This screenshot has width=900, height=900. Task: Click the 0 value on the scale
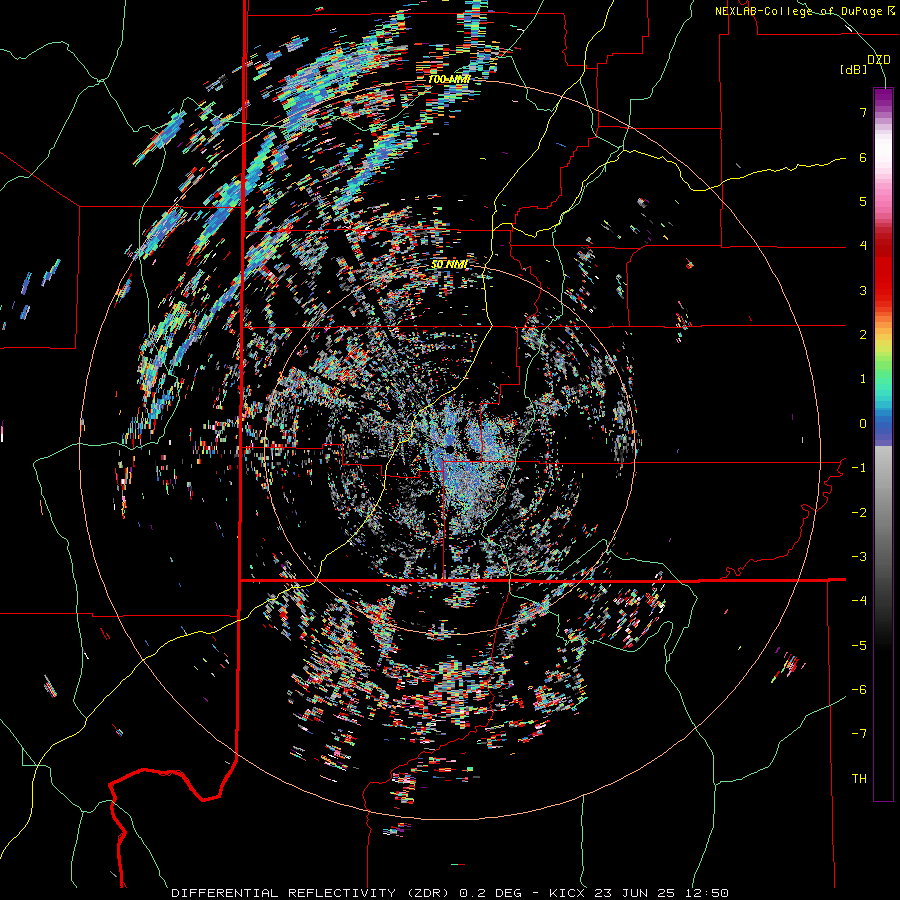(x=863, y=424)
